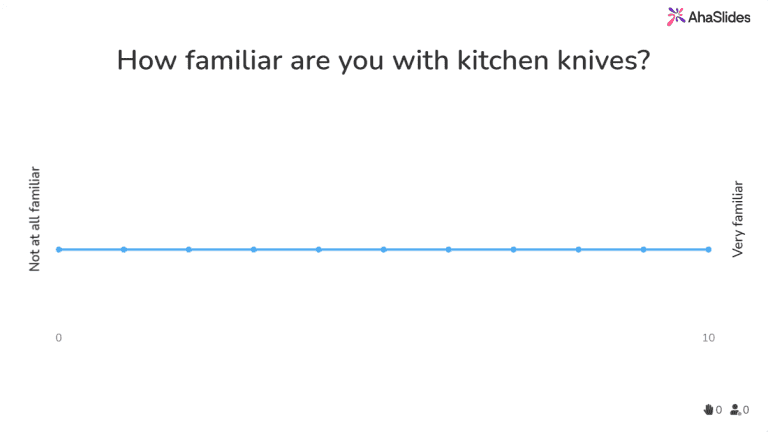The height and width of the screenshot is (432, 768).
Task: Select the second point on the scale
Action: pyautogui.click(x=124, y=249)
